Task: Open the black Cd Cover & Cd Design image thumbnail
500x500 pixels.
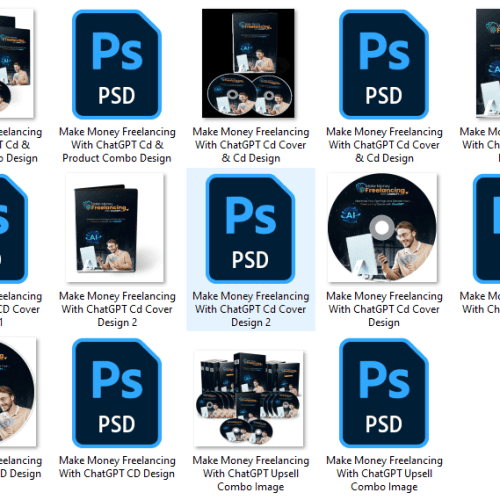Action: [248, 63]
